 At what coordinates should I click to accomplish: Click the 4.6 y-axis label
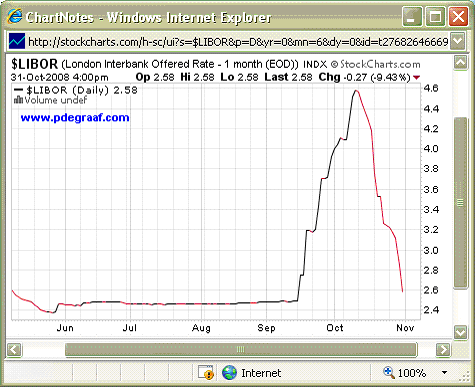[431, 88]
